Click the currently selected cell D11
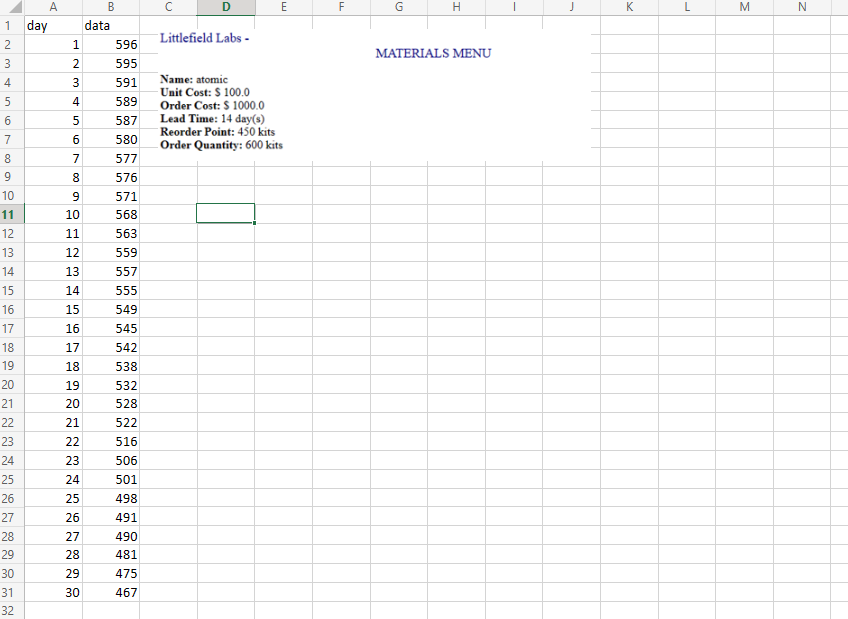 [x=226, y=214]
